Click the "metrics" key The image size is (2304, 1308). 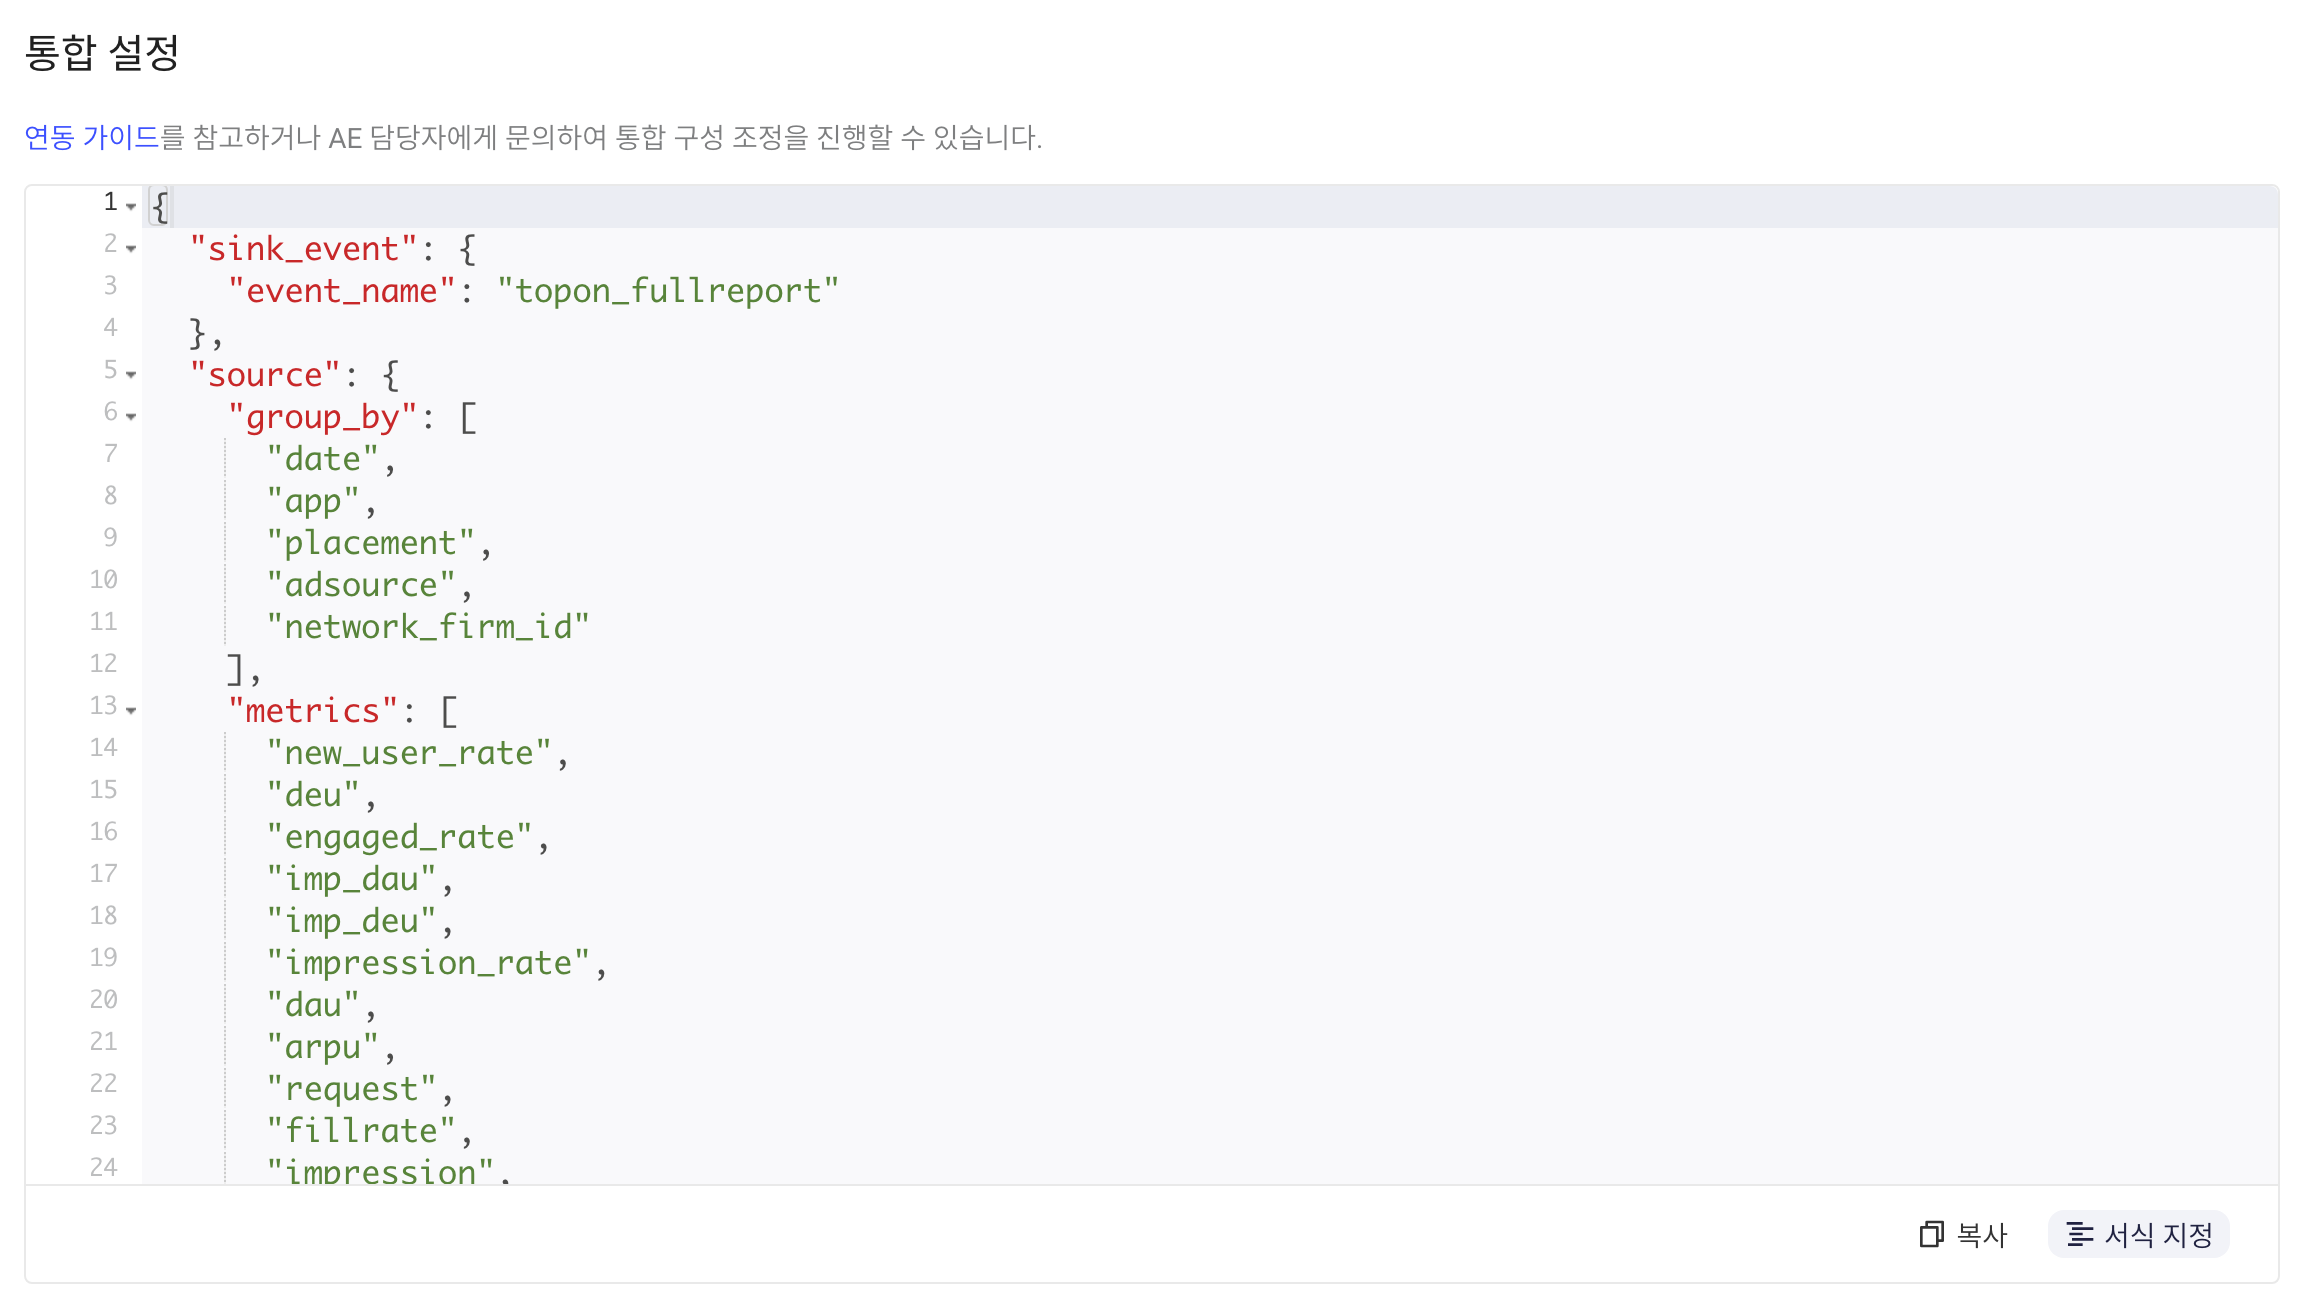313,711
